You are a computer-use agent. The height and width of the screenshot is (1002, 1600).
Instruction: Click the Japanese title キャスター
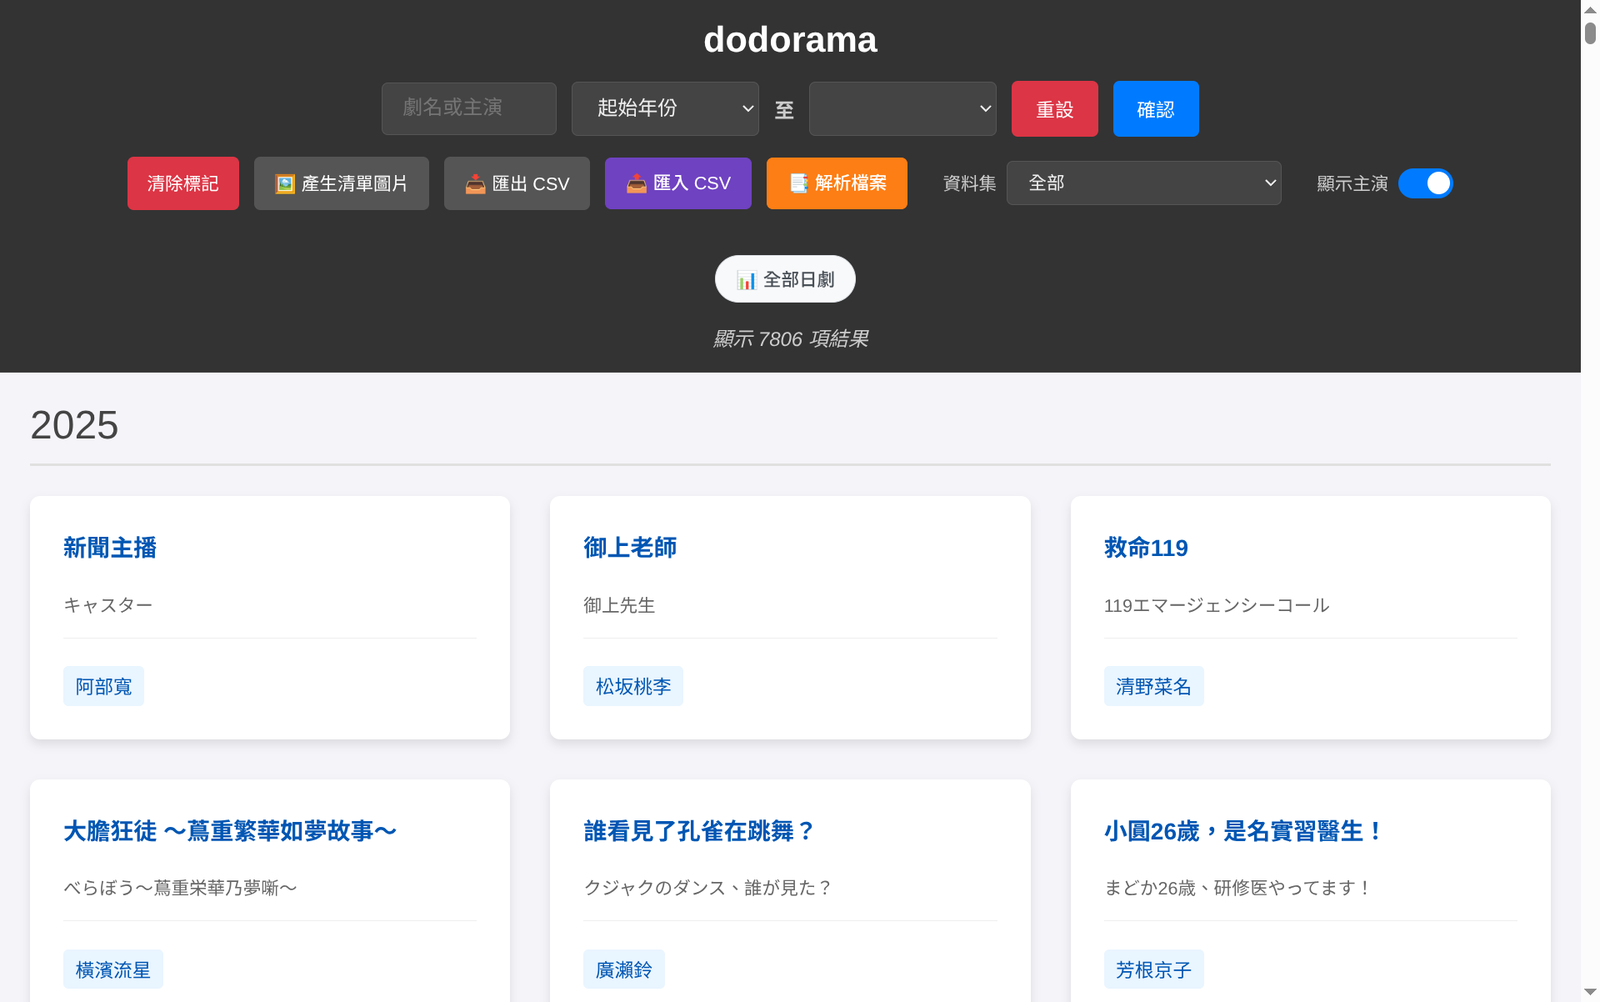pyautogui.click(x=108, y=605)
